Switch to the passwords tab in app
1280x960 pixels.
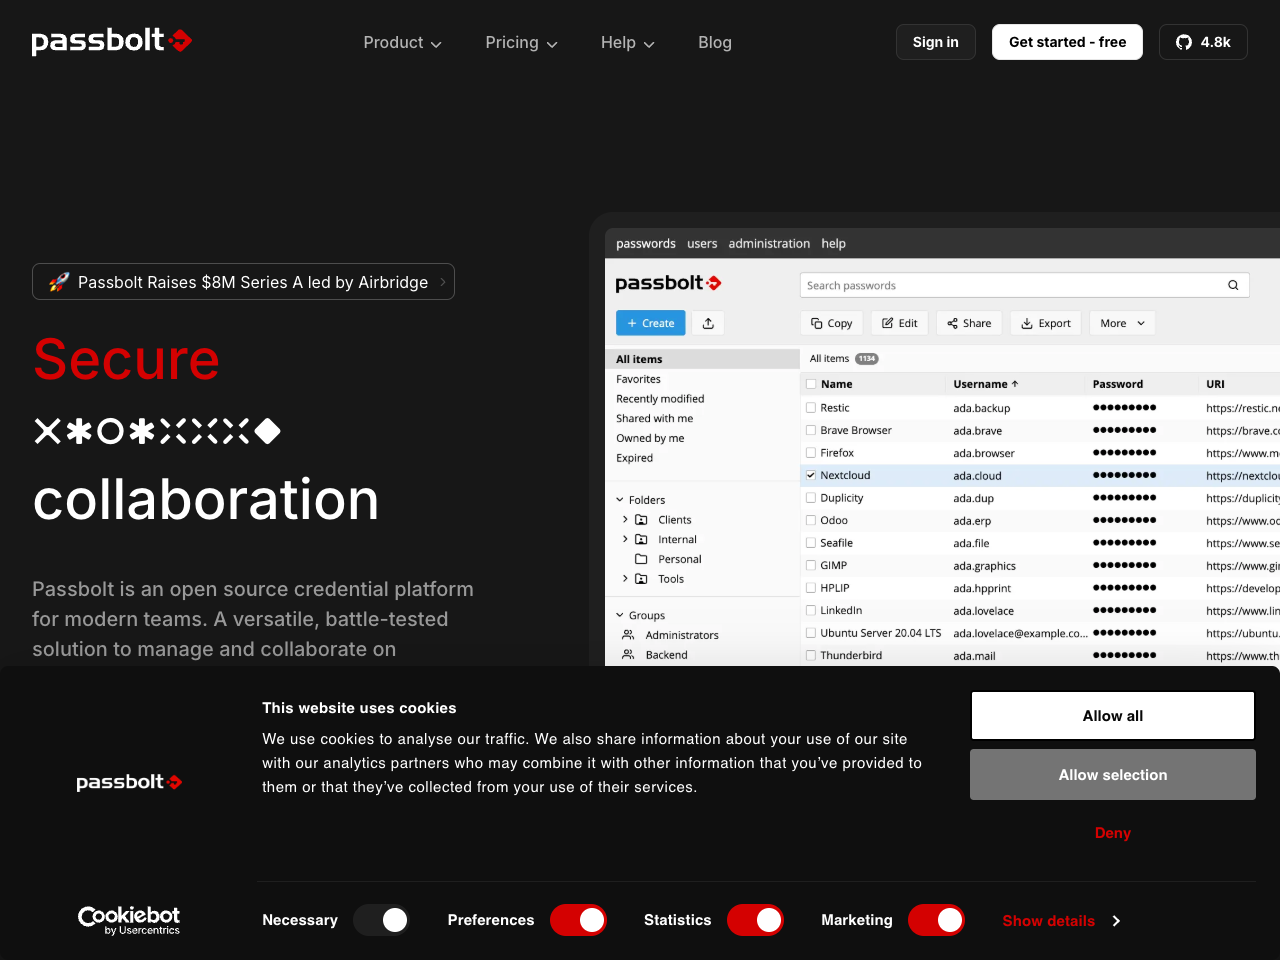(x=646, y=243)
